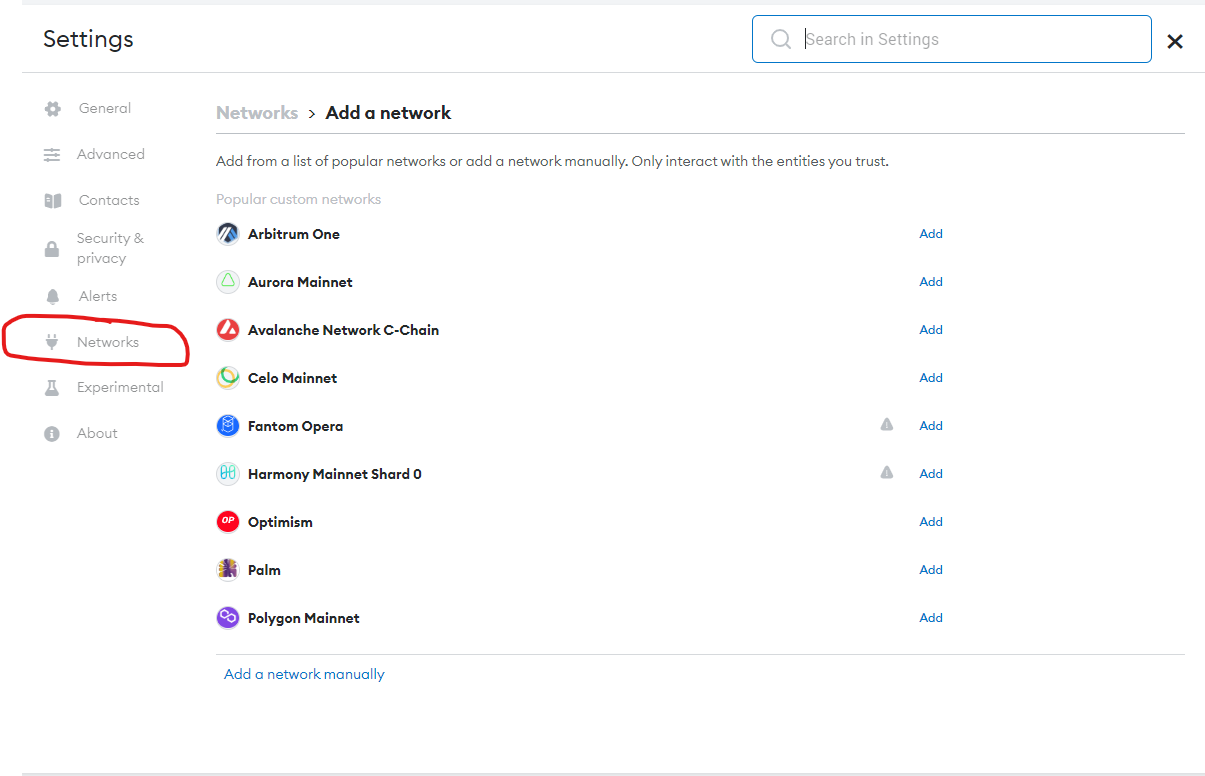Open Security & privacy settings
Image resolution: width=1205 pixels, height=776 pixels.
(110, 248)
